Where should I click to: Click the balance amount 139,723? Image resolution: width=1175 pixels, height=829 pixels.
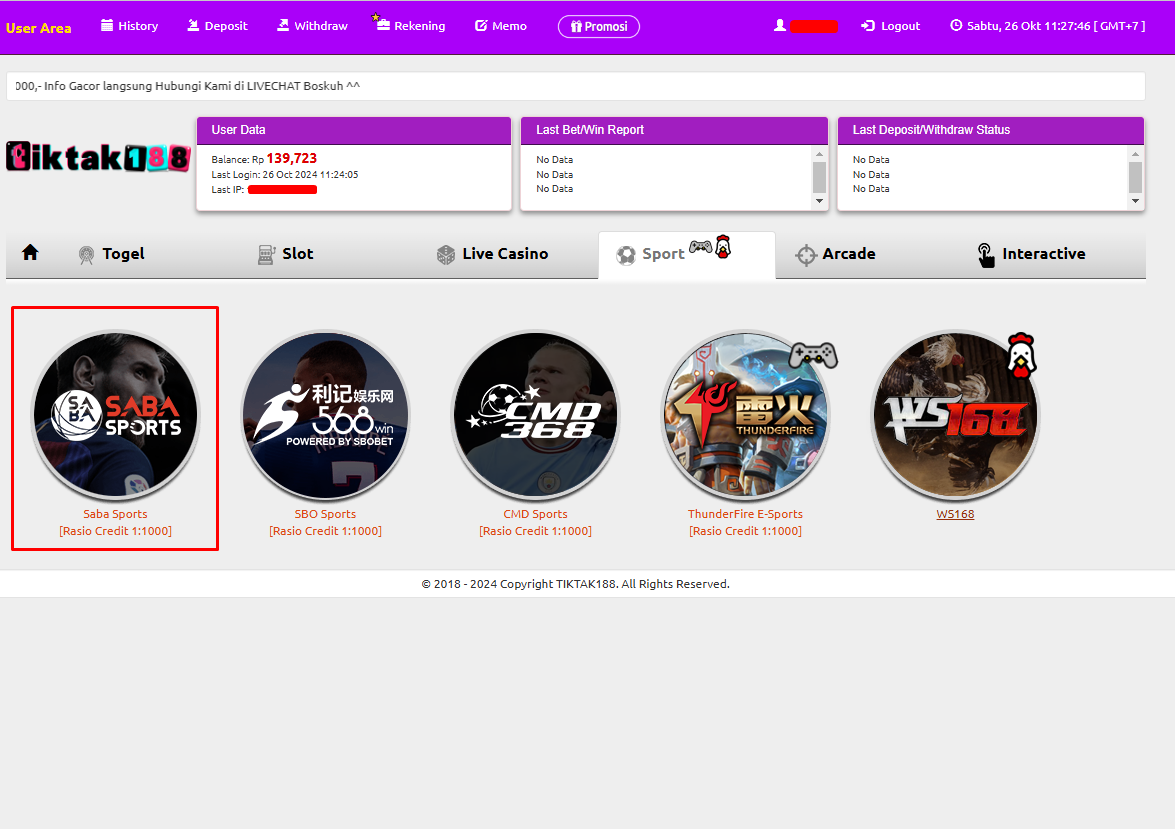(292, 158)
